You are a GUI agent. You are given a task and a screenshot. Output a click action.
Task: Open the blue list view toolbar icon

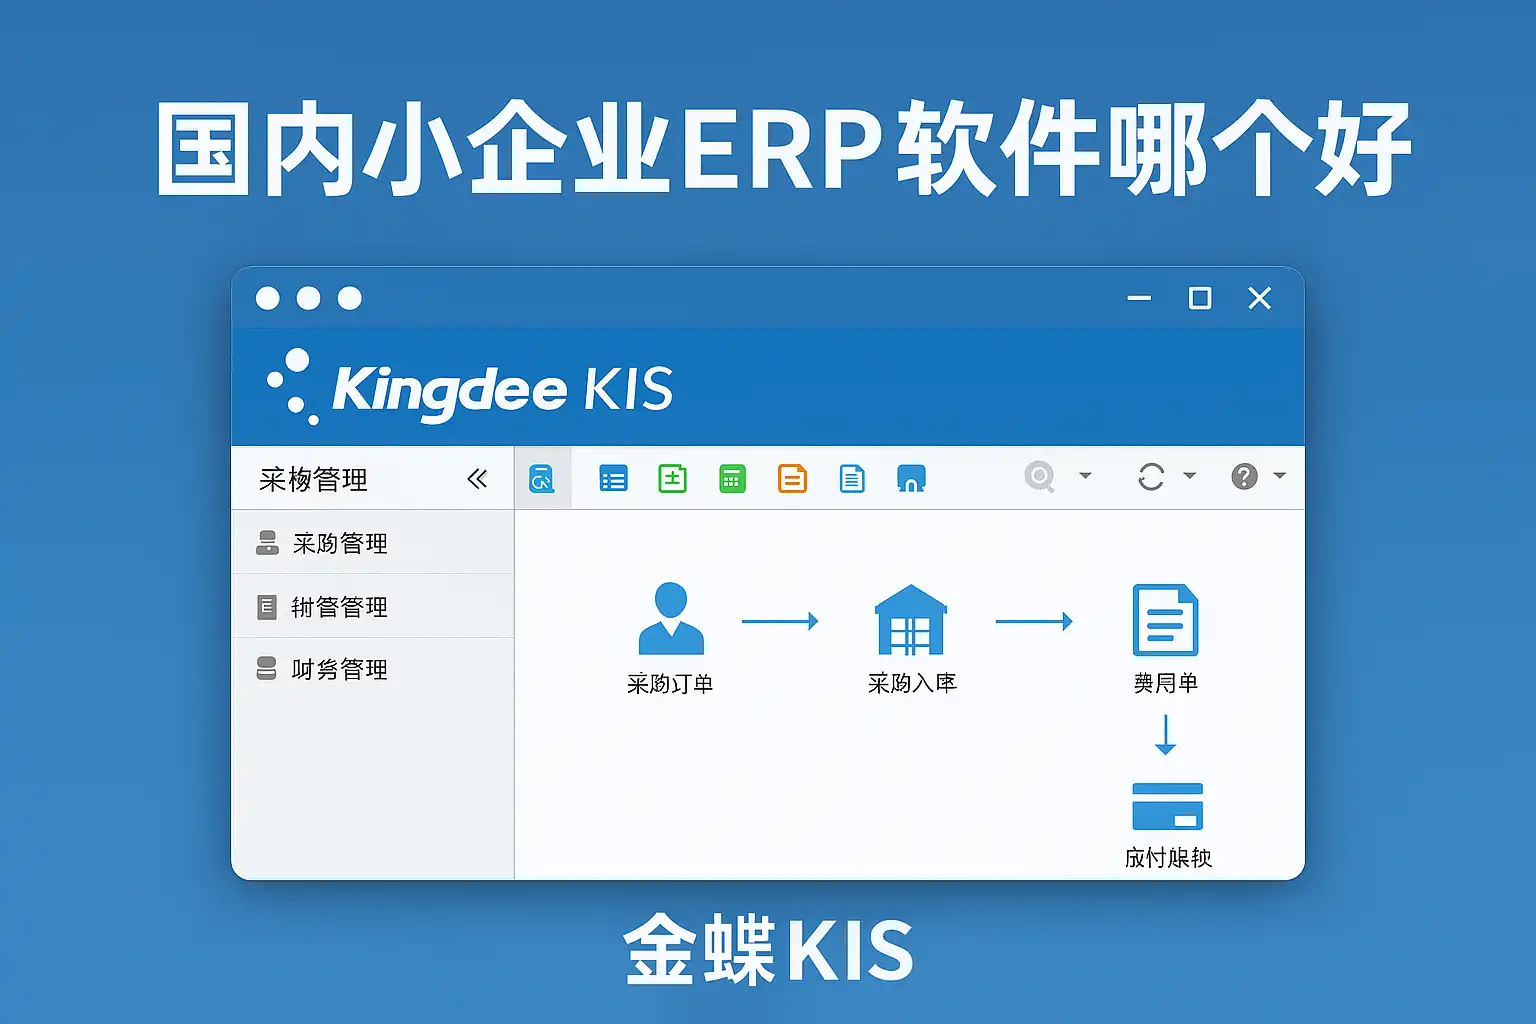(613, 479)
